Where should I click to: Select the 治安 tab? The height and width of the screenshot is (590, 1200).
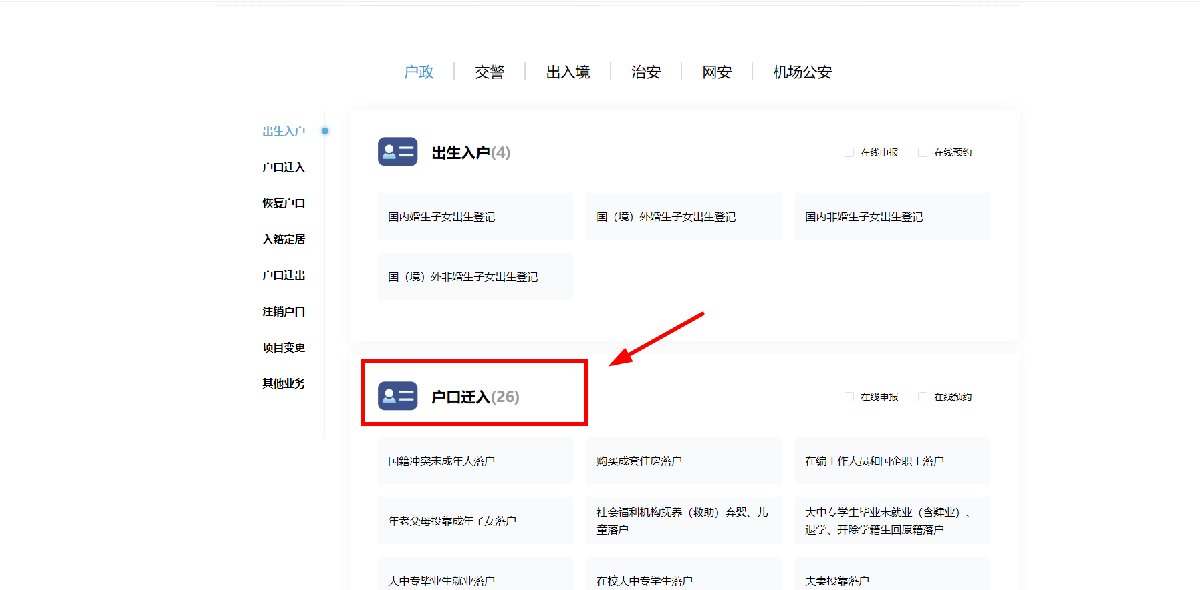(x=645, y=72)
